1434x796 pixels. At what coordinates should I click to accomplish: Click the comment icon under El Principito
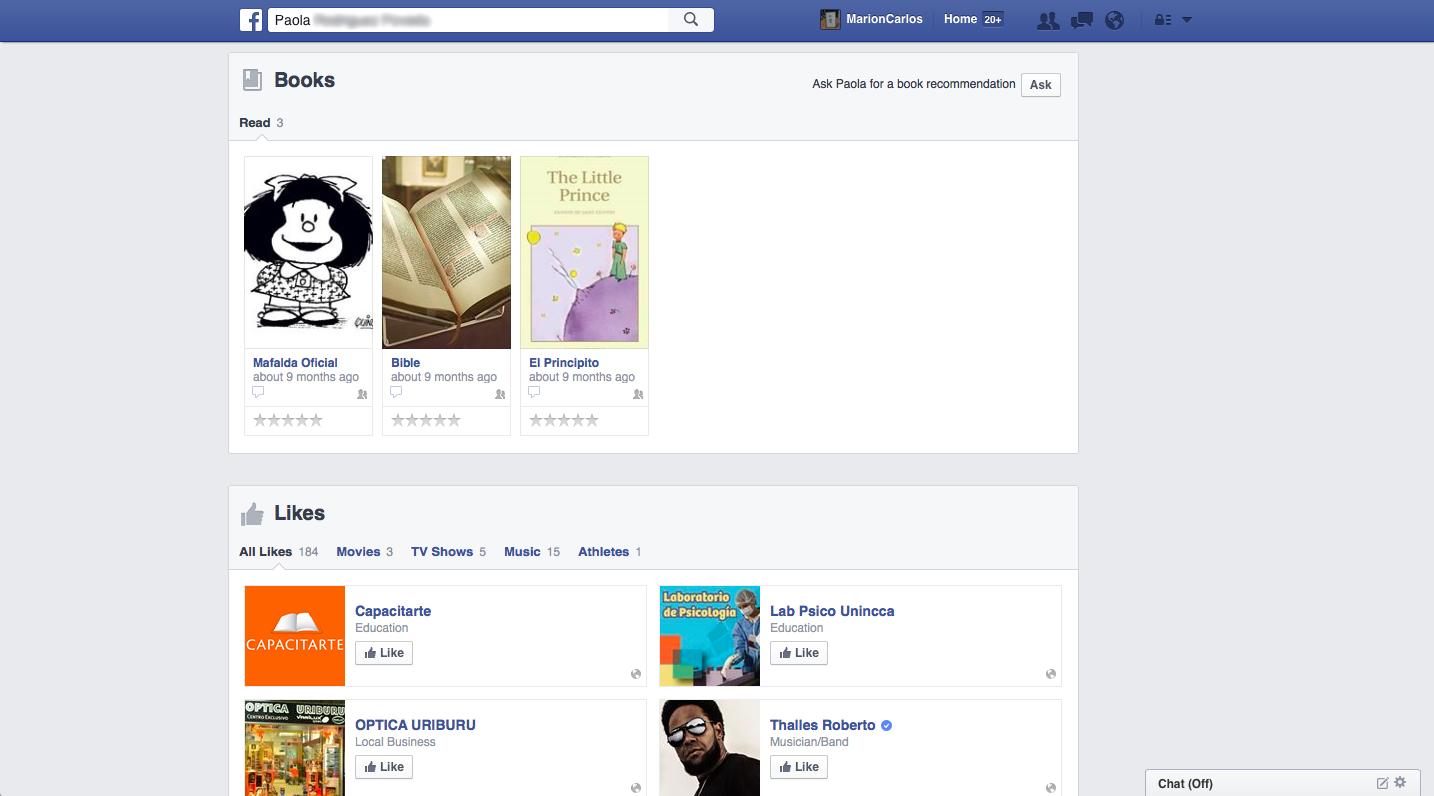point(534,393)
